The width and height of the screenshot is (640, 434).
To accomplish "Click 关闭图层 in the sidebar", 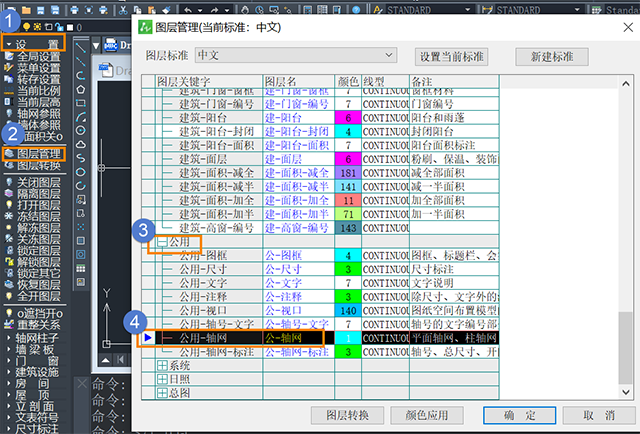I will click(33, 183).
